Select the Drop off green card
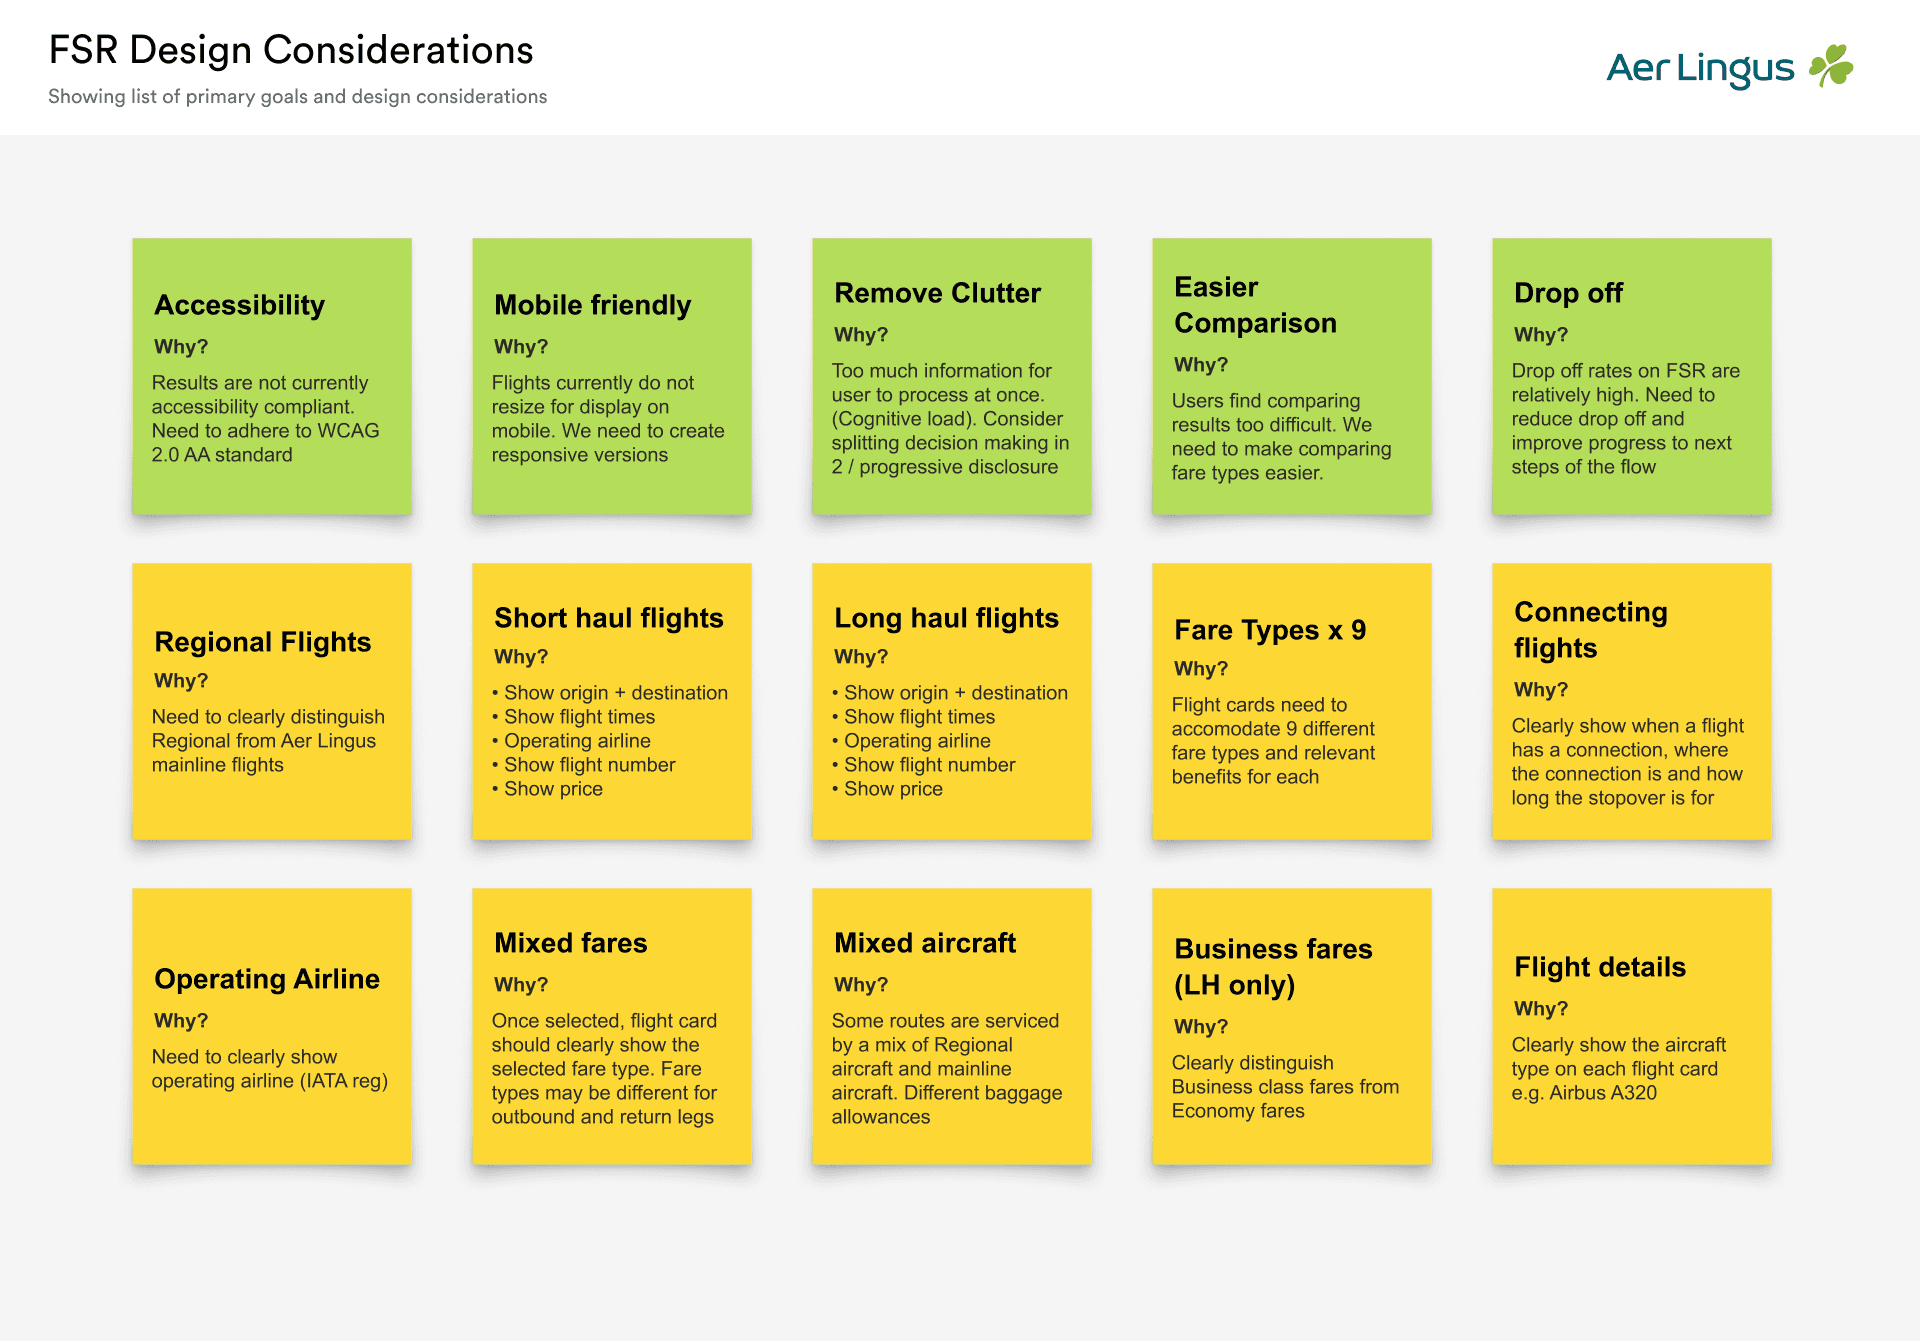The height and width of the screenshot is (1341, 1920). click(1631, 376)
